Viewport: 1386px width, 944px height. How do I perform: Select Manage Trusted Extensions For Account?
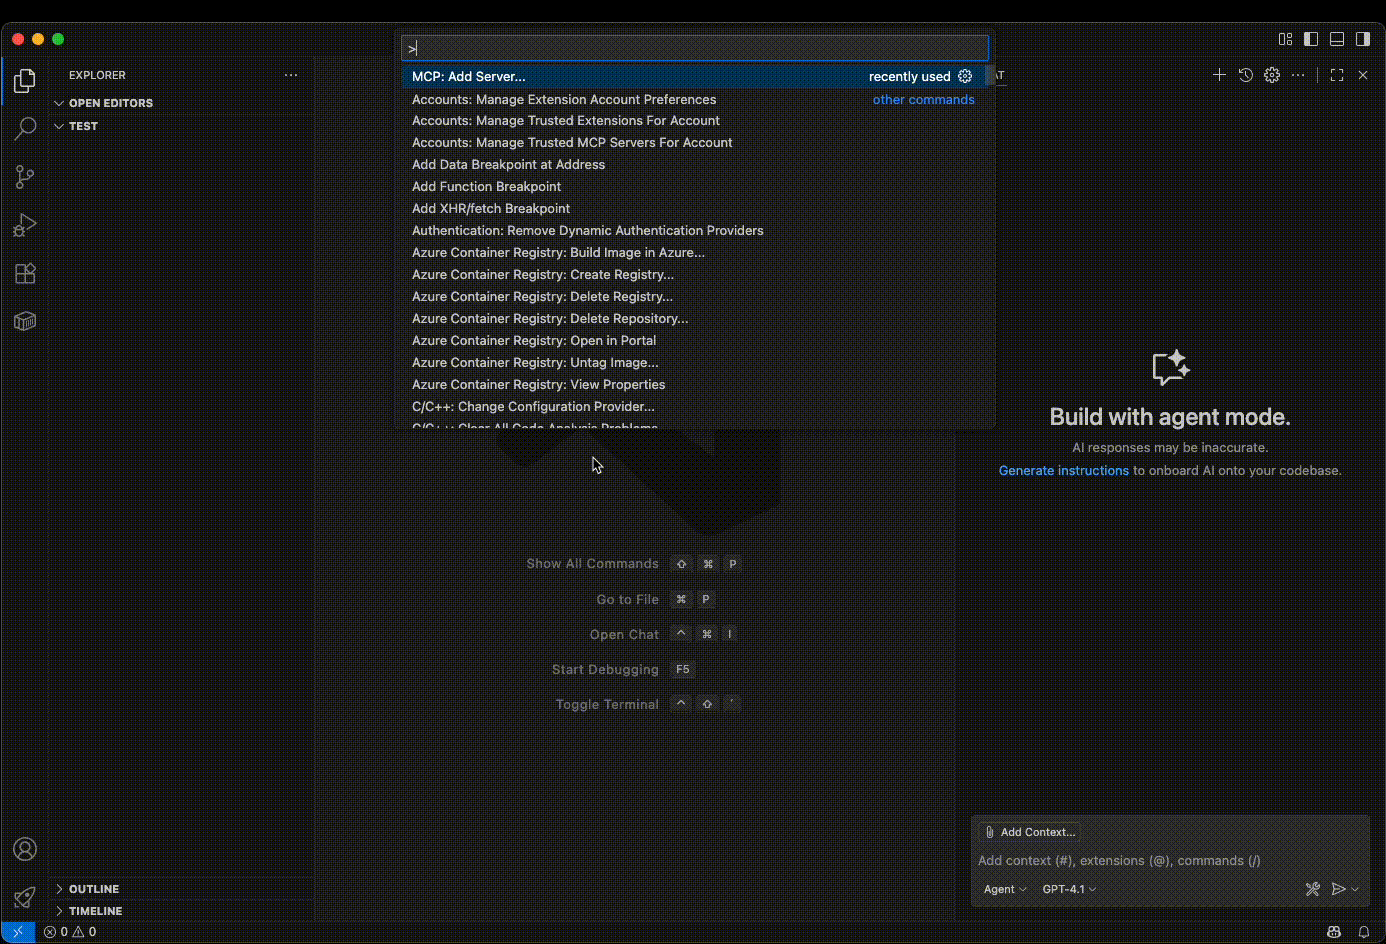[x=694, y=121]
